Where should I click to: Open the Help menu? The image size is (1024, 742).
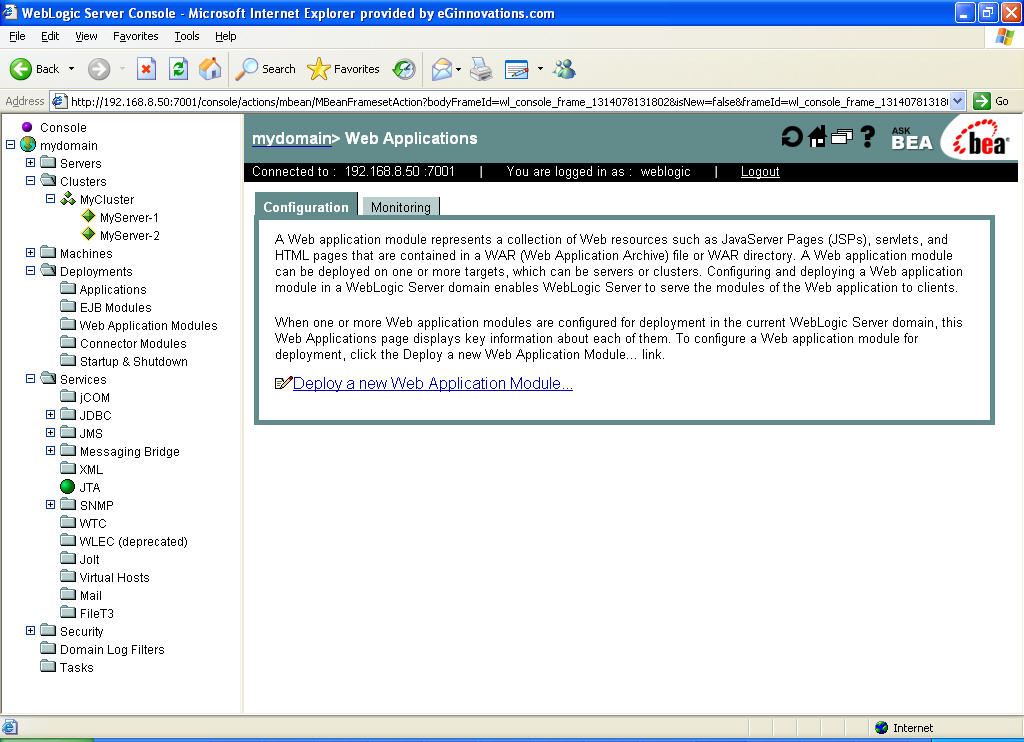pyautogui.click(x=225, y=36)
